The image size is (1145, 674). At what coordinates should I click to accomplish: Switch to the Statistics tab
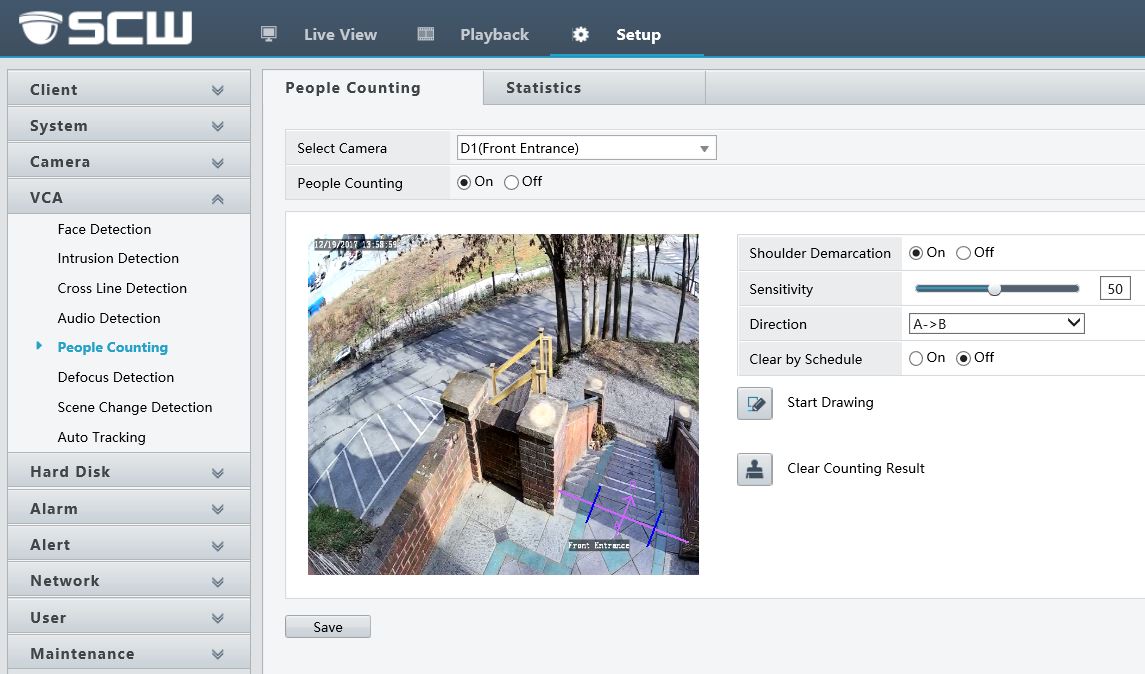pyautogui.click(x=543, y=88)
